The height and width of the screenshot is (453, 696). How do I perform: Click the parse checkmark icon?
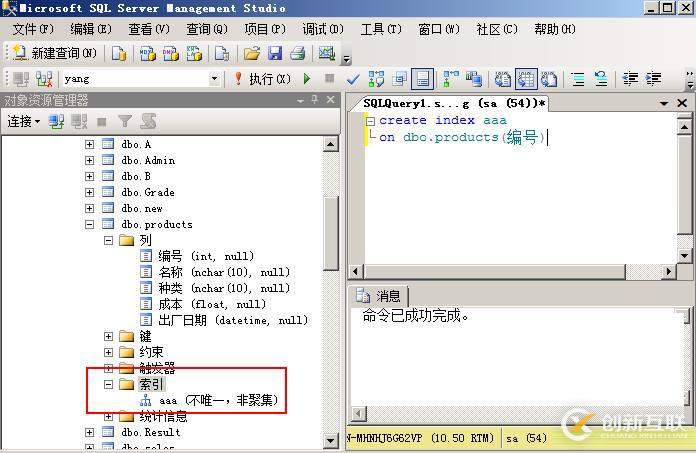coord(353,79)
